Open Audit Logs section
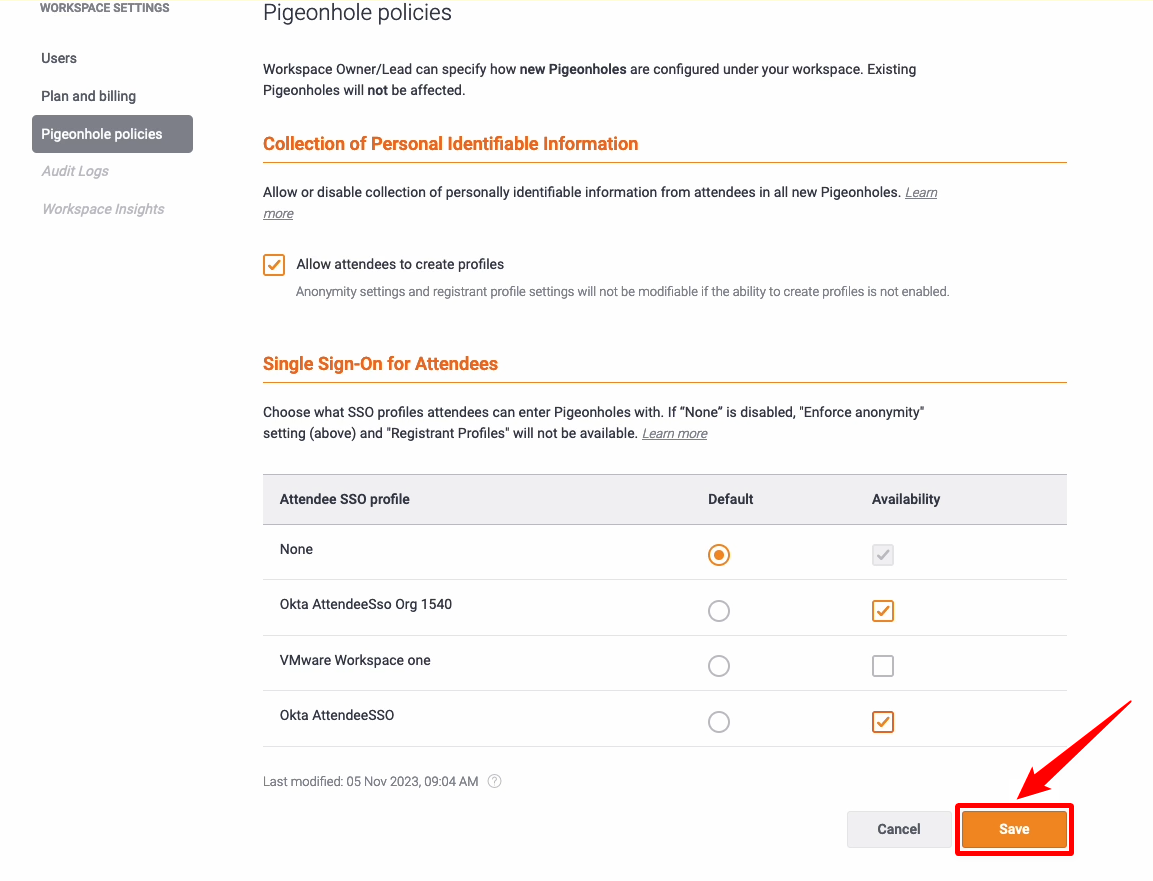1153x881 pixels. click(75, 171)
